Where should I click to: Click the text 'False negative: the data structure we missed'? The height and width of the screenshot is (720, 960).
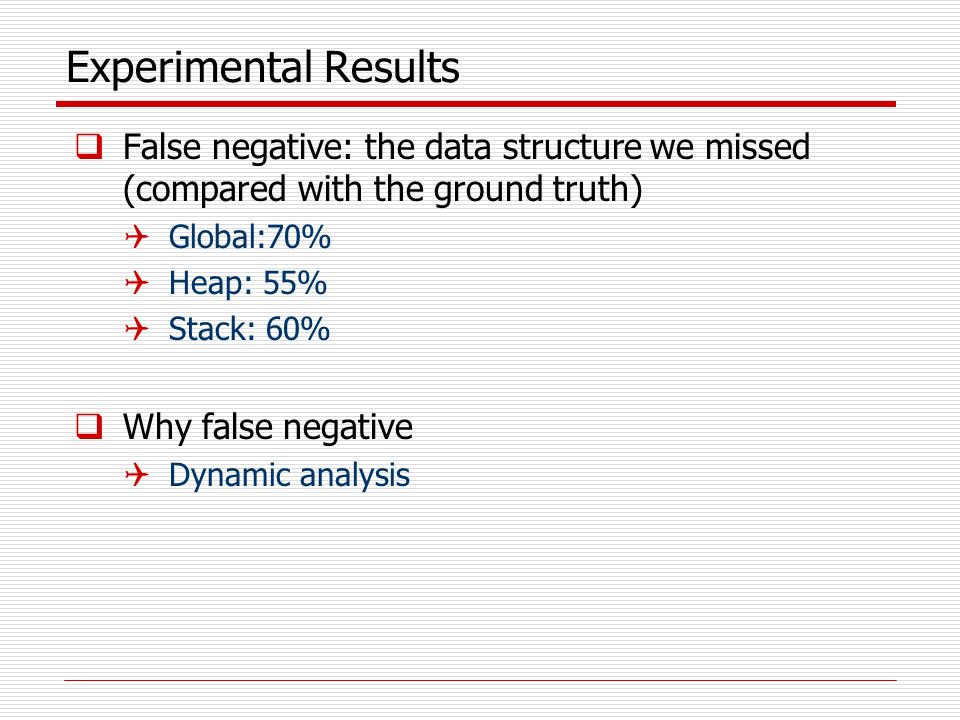click(466, 148)
